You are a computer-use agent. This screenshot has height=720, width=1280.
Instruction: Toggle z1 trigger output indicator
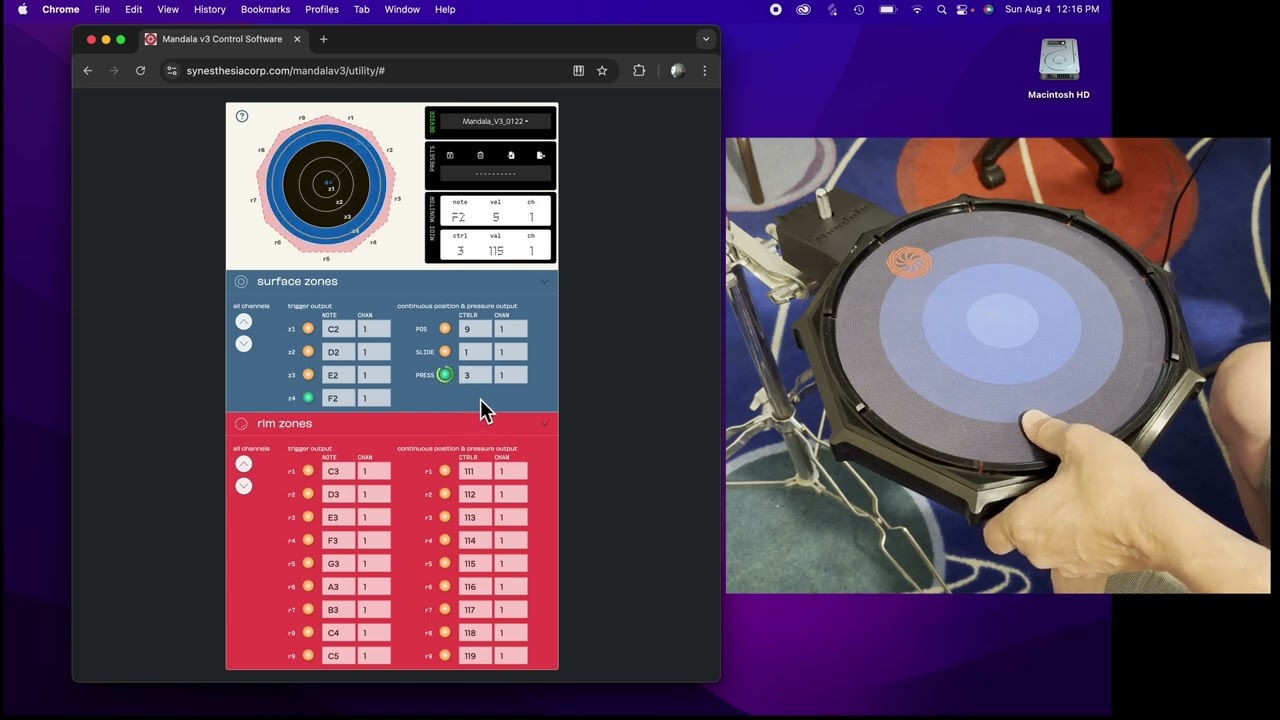(x=308, y=329)
